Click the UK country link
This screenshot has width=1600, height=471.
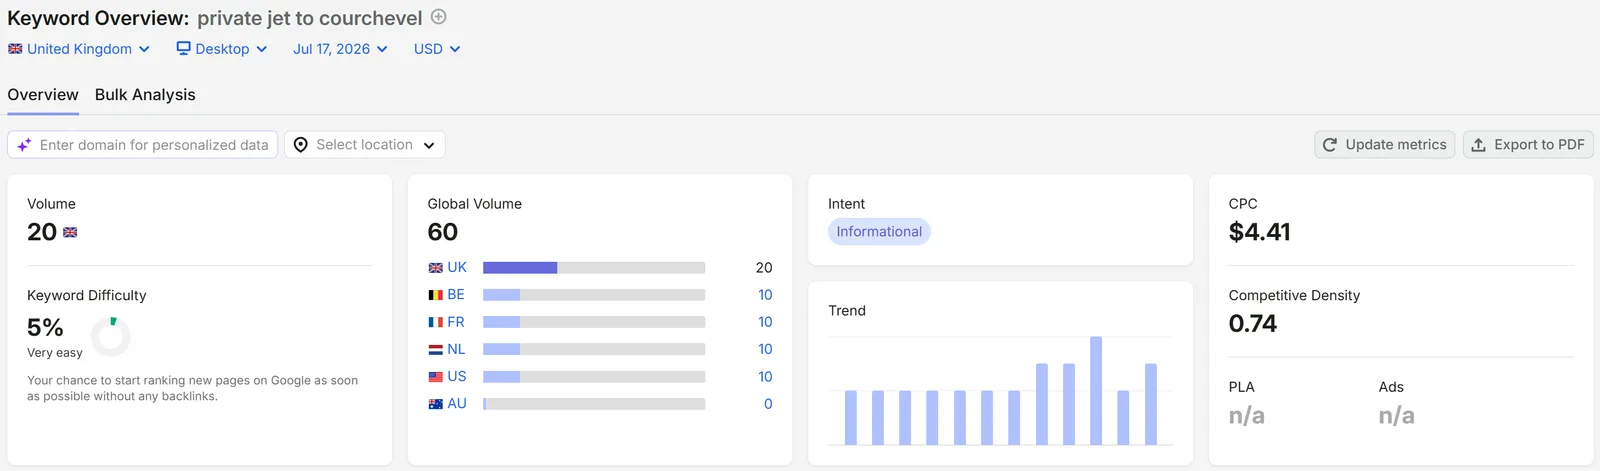[x=457, y=268]
